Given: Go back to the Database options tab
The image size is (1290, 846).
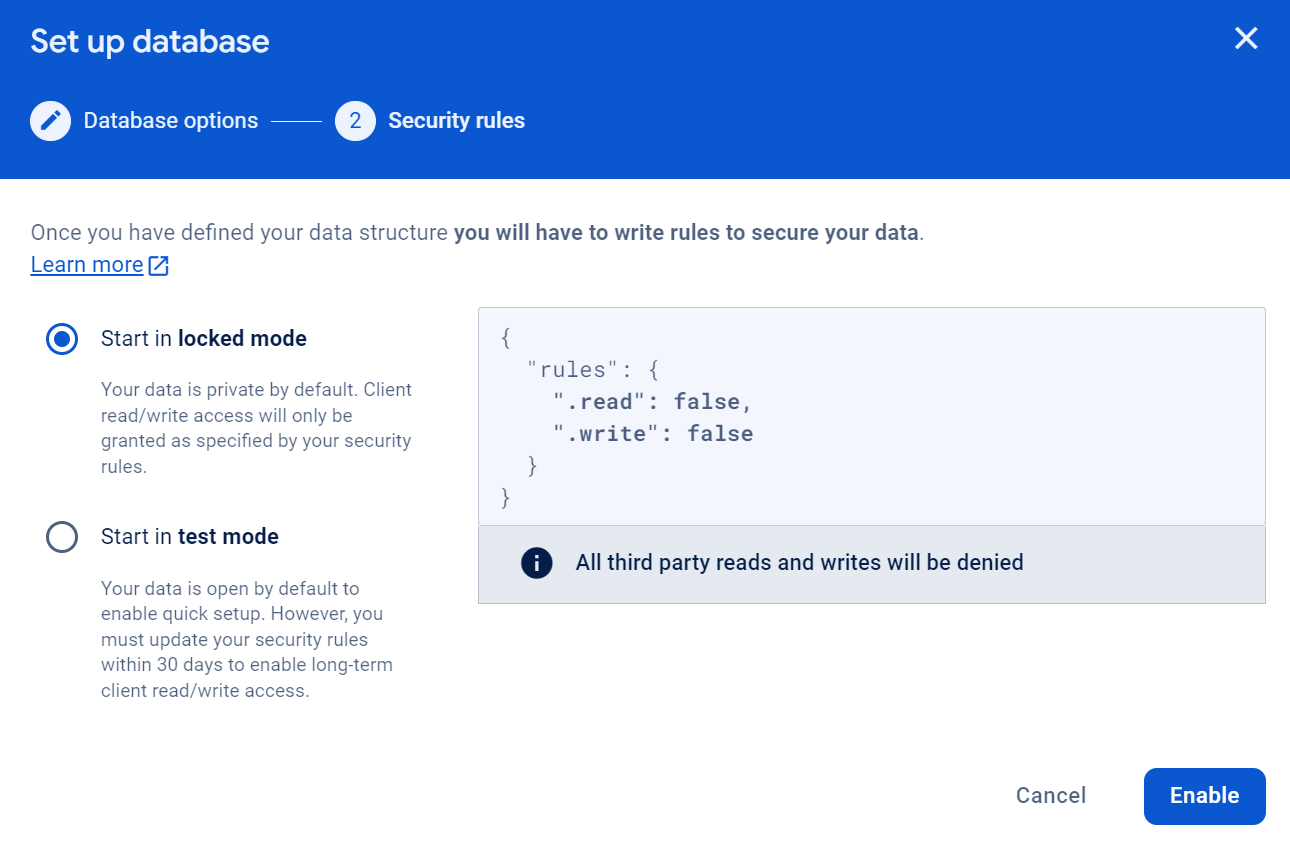Looking at the screenshot, I should pos(170,120).
